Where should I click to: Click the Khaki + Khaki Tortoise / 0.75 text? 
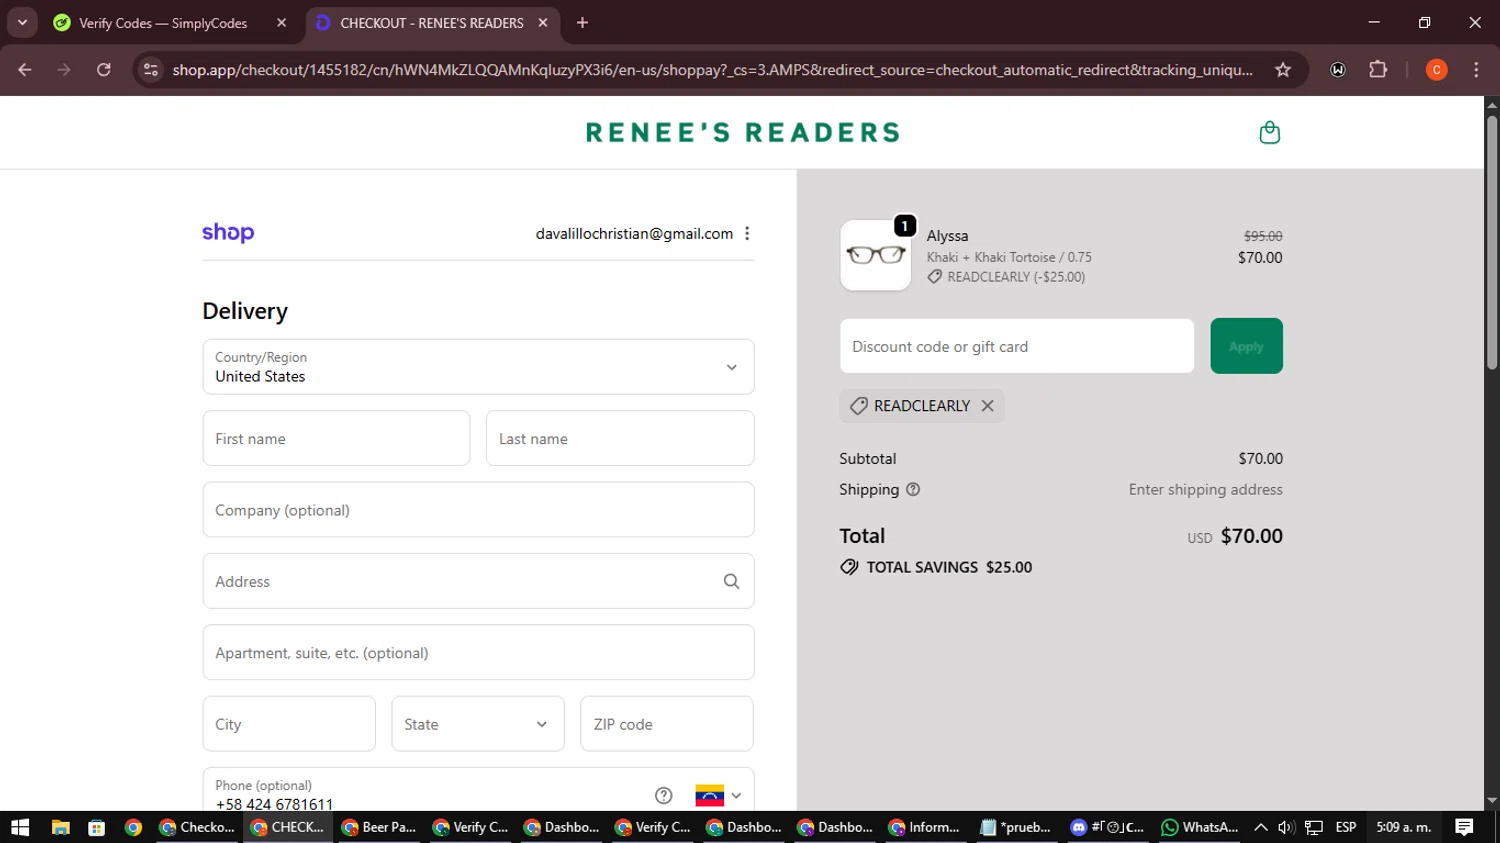pos(1009,257)
